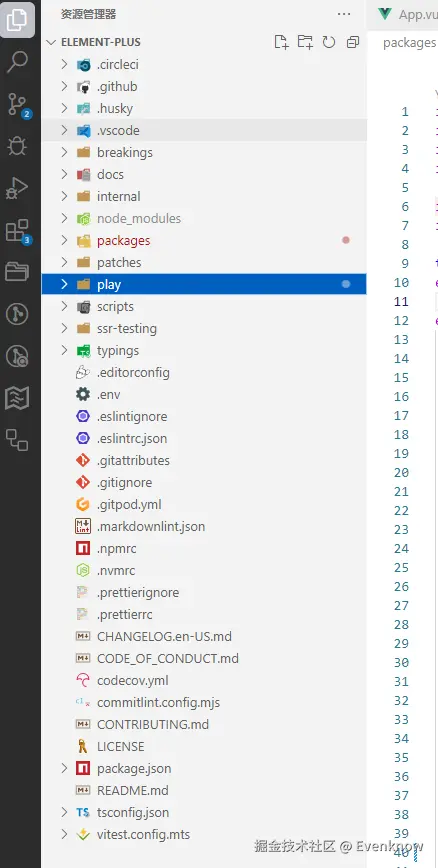The height and width of the screenshot is (868, 438).
Task: Click the New Folder icon
Action: click(305, 42)
